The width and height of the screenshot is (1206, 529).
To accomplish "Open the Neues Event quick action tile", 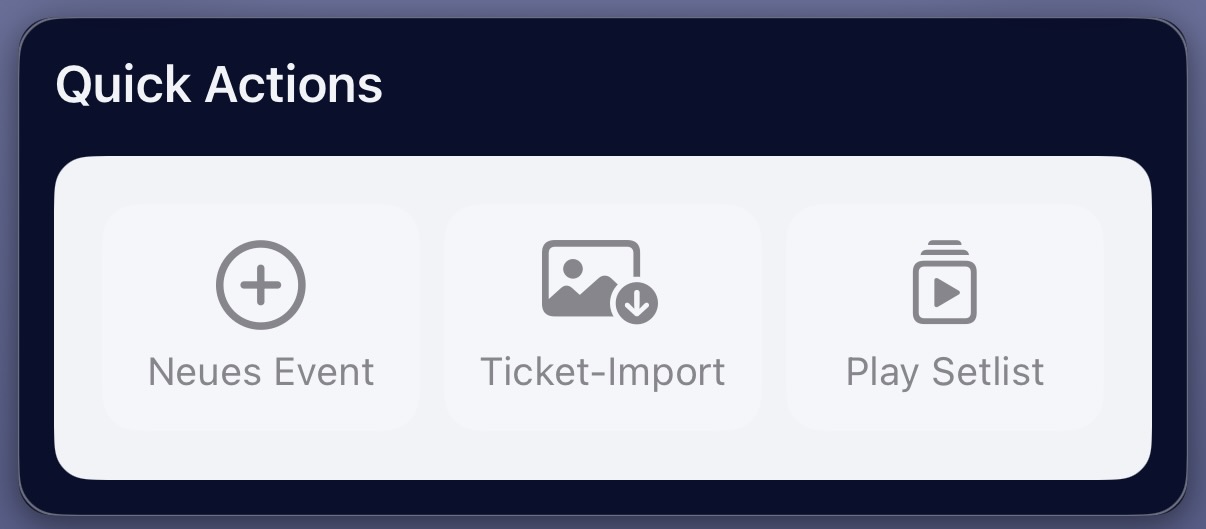I will pos(261,317).
